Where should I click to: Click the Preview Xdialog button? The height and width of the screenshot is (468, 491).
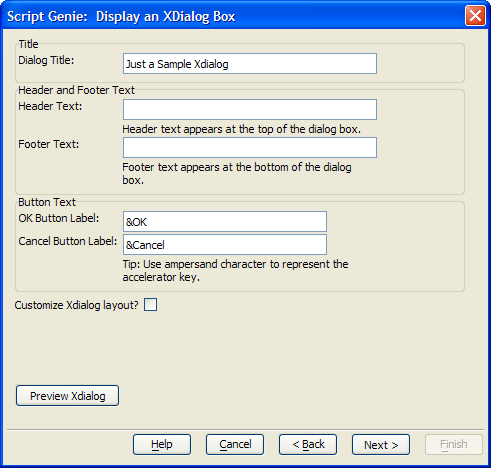[67, 396]
